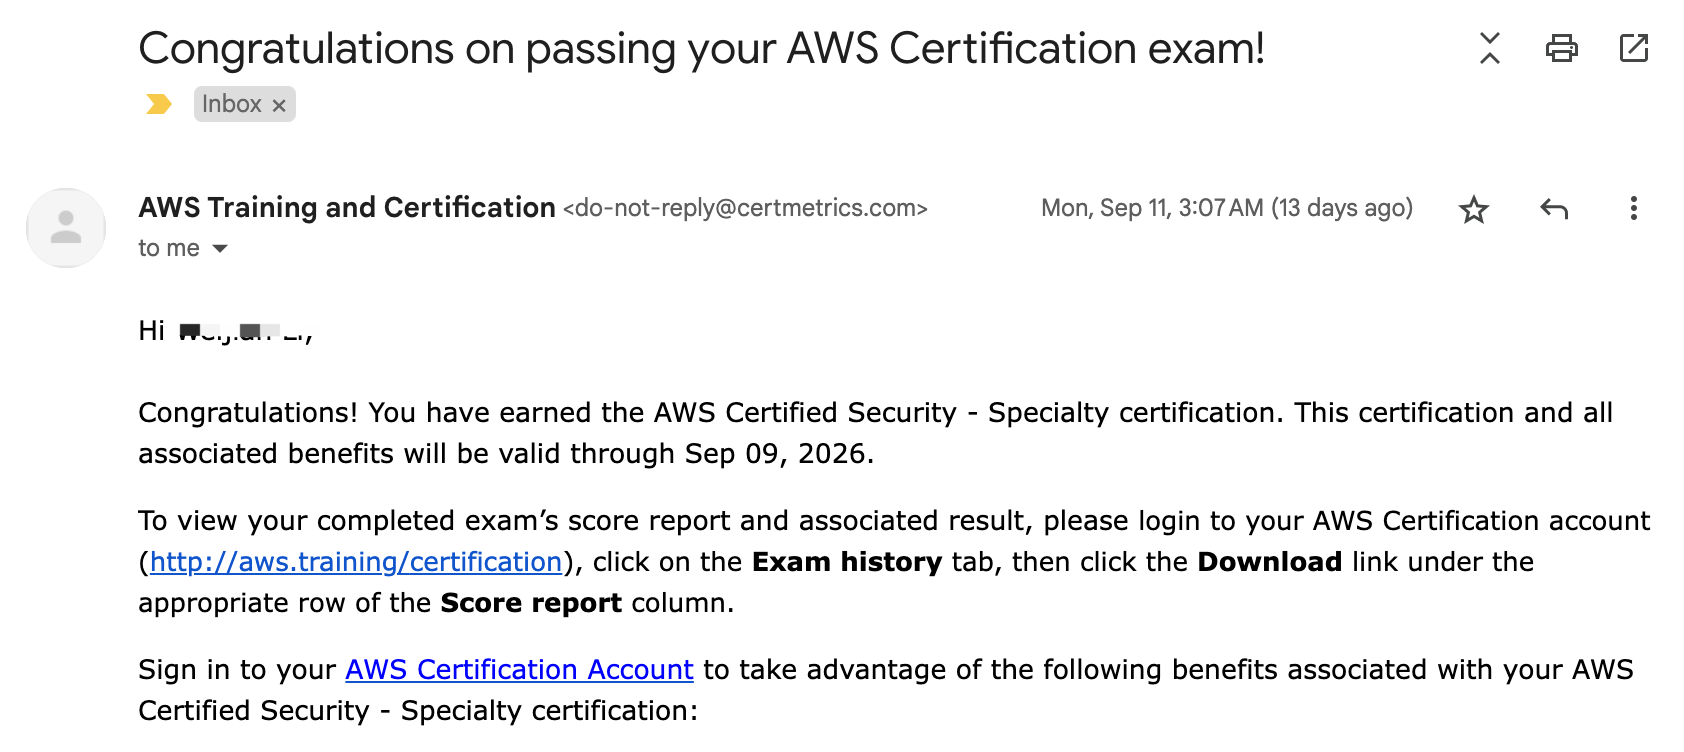This screenshot has height=752, width=1684.
Task: Star this email message
Action: pos(1473,209)
